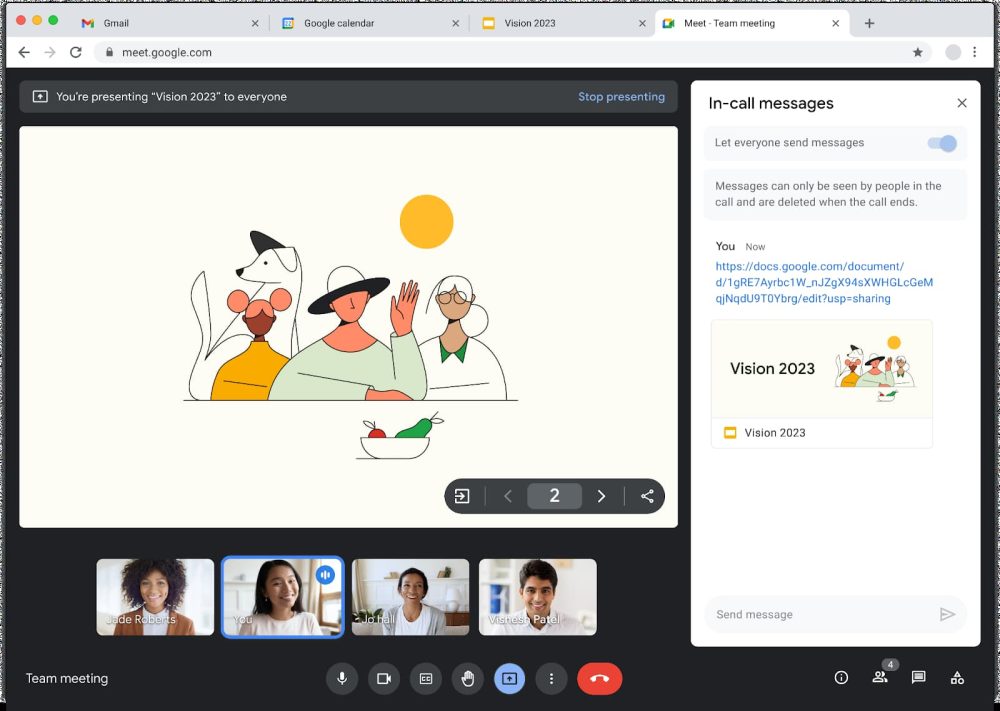The height and width of the screenshot is (711, 1000).
Task: Open the more options three-dot menu
Action: 551,678
